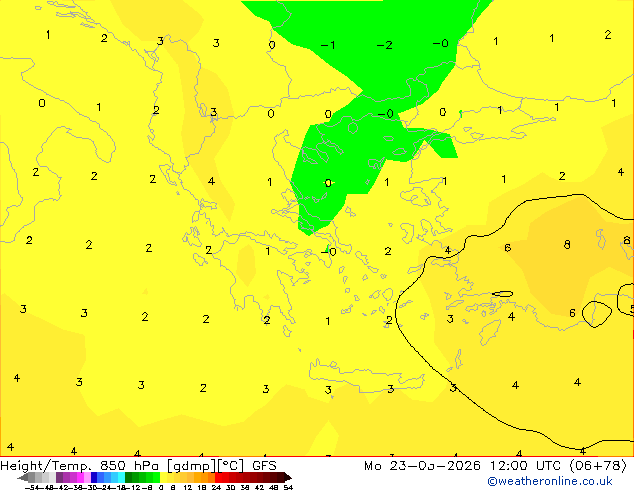Image resolution: width=634 pixels, height=490 pixels.
Task: Select the map title 'Height/Temp. 850 hPa' text
Action: point(80,466)
